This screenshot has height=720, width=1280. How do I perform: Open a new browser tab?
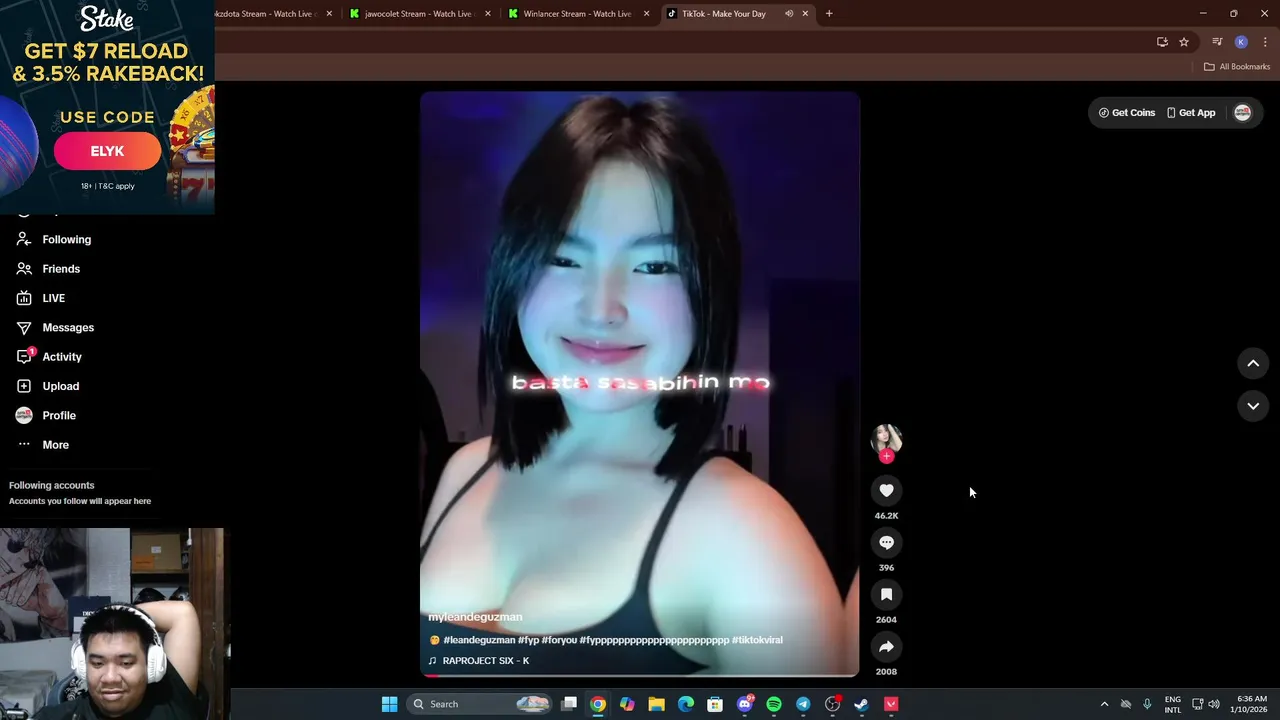pyautogui.click(x=829, y=14)
